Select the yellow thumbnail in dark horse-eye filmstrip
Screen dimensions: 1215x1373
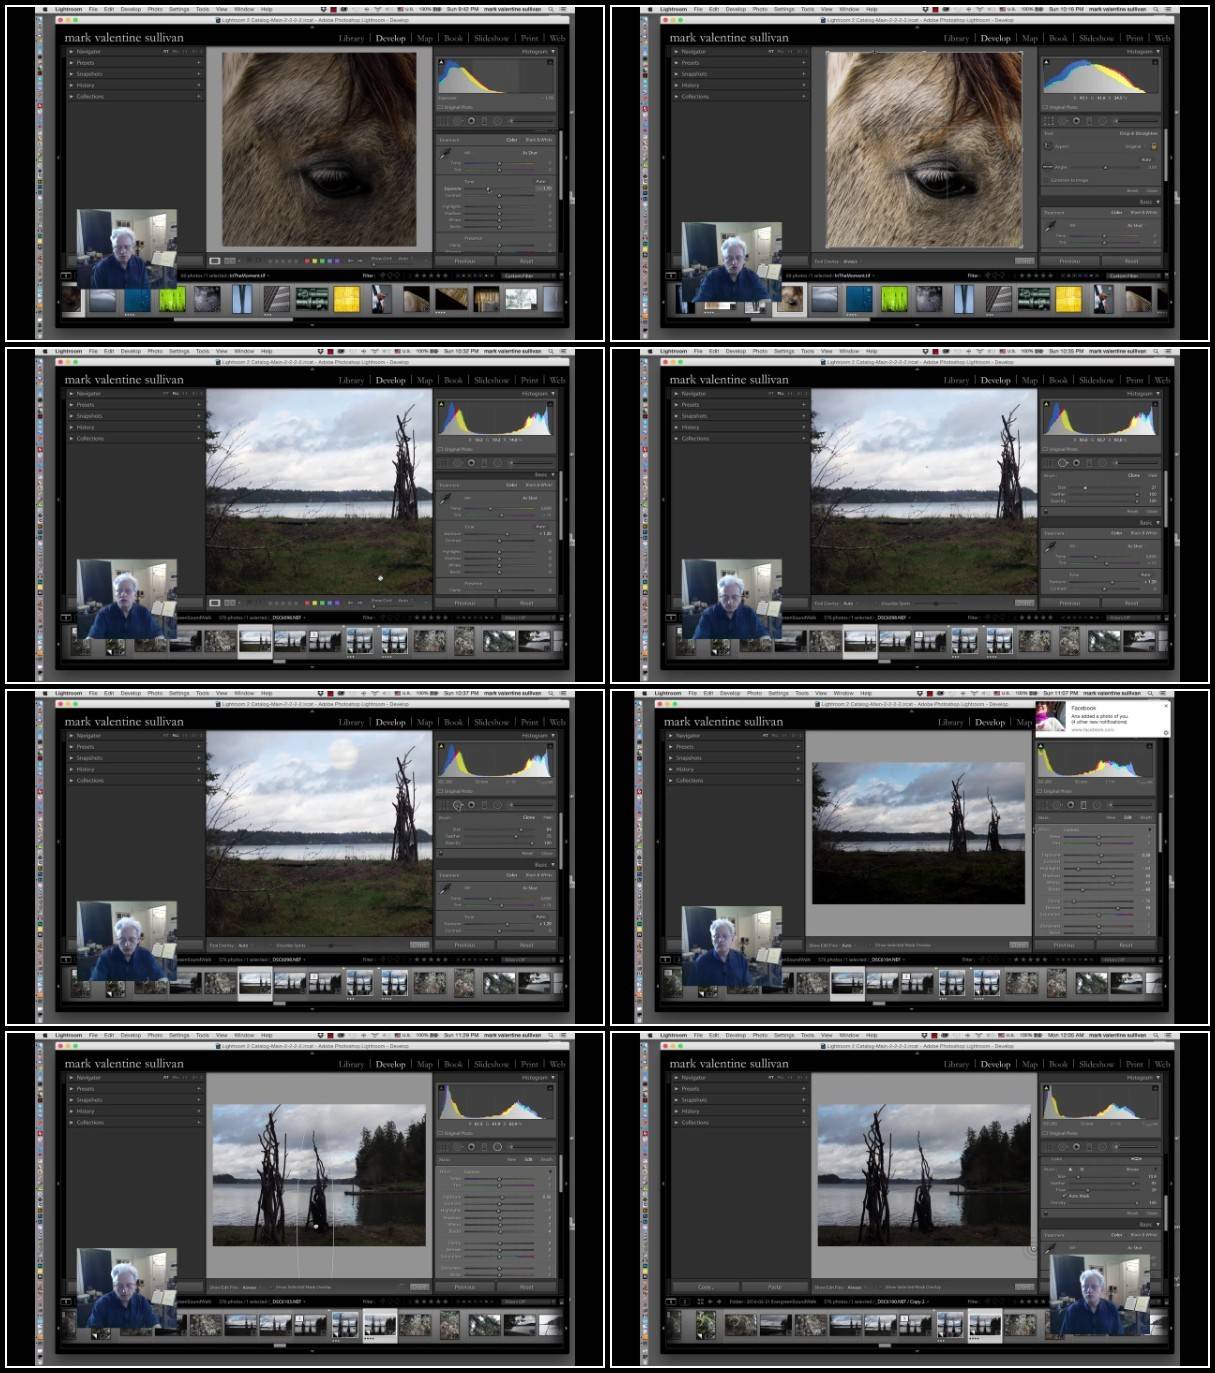point(346,299)
